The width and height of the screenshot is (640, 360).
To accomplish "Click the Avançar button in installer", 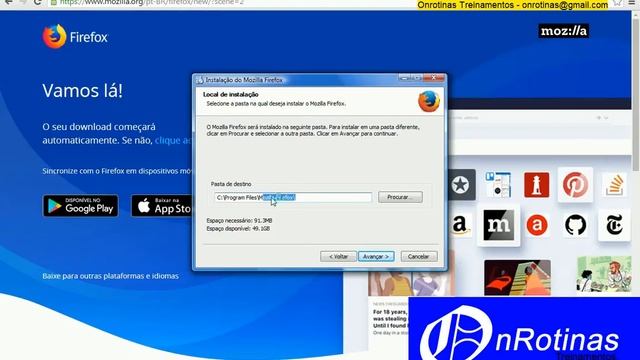I will click(376, 256).
